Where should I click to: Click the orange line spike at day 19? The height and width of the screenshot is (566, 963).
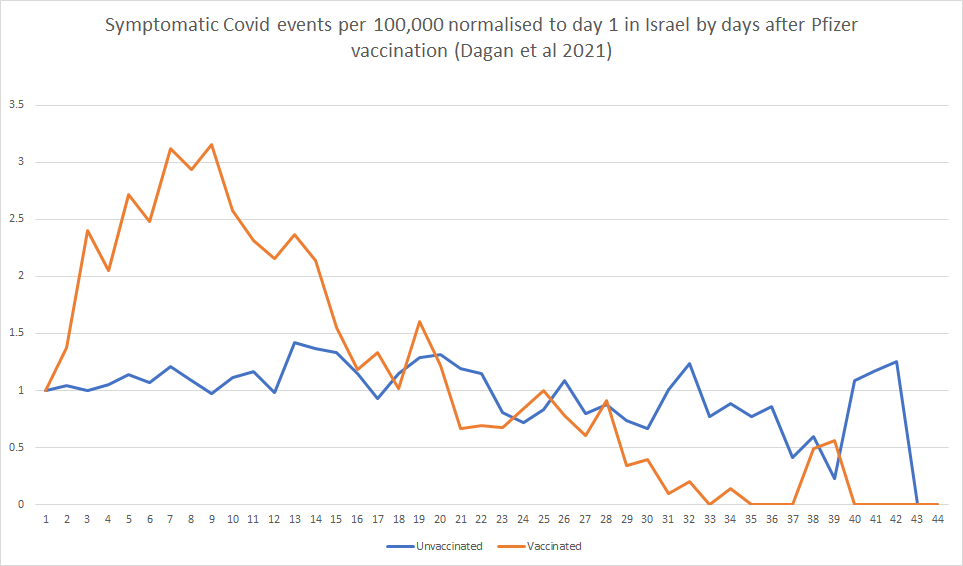tap(419, 322)
